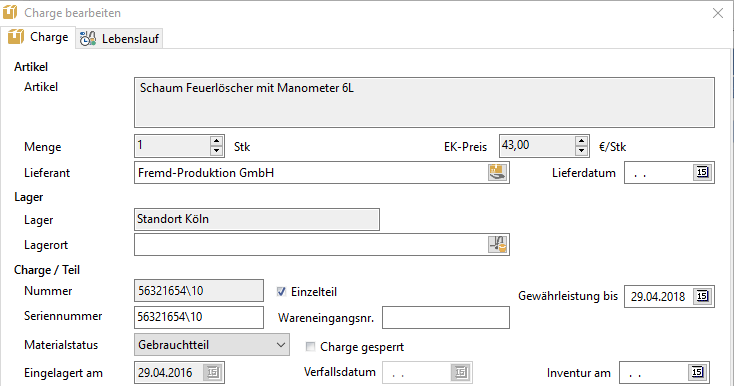Image resolution: width=734 pixels, height=386 pixels.
Task: Click the Charge bearbeiten title bar icon
Action: pos(10,12)
